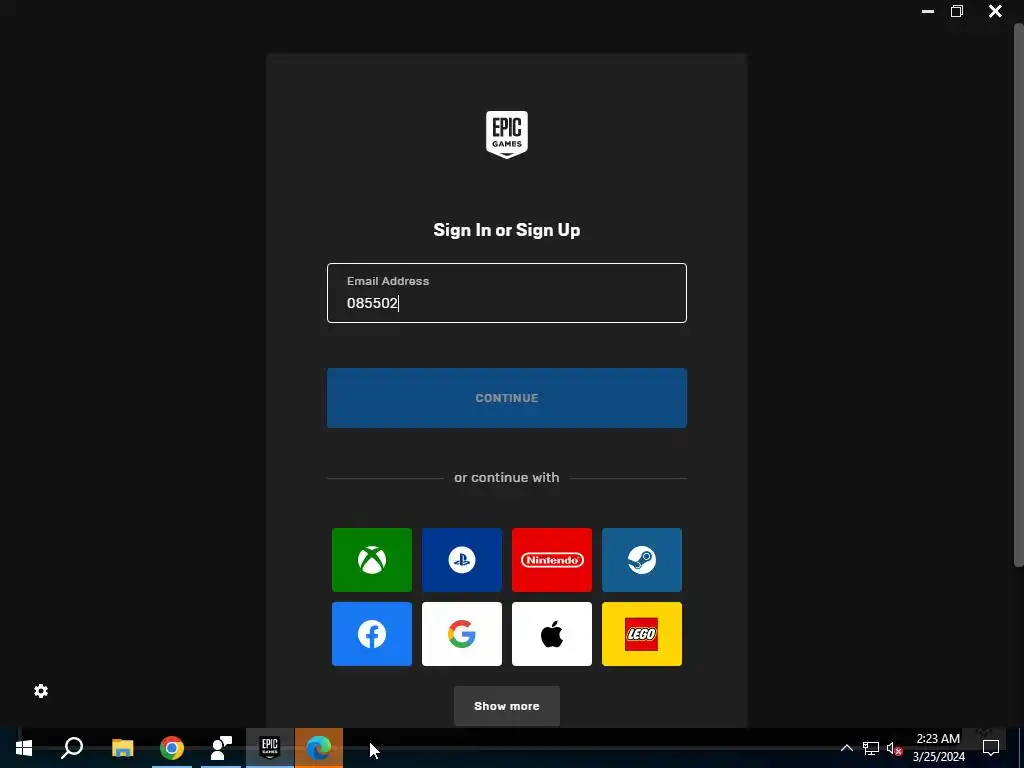Image resolution: width=1024 pixels, height=768 pixels.
Task: Choose the LEGO account sign-in icon
Action: (642, 634)
